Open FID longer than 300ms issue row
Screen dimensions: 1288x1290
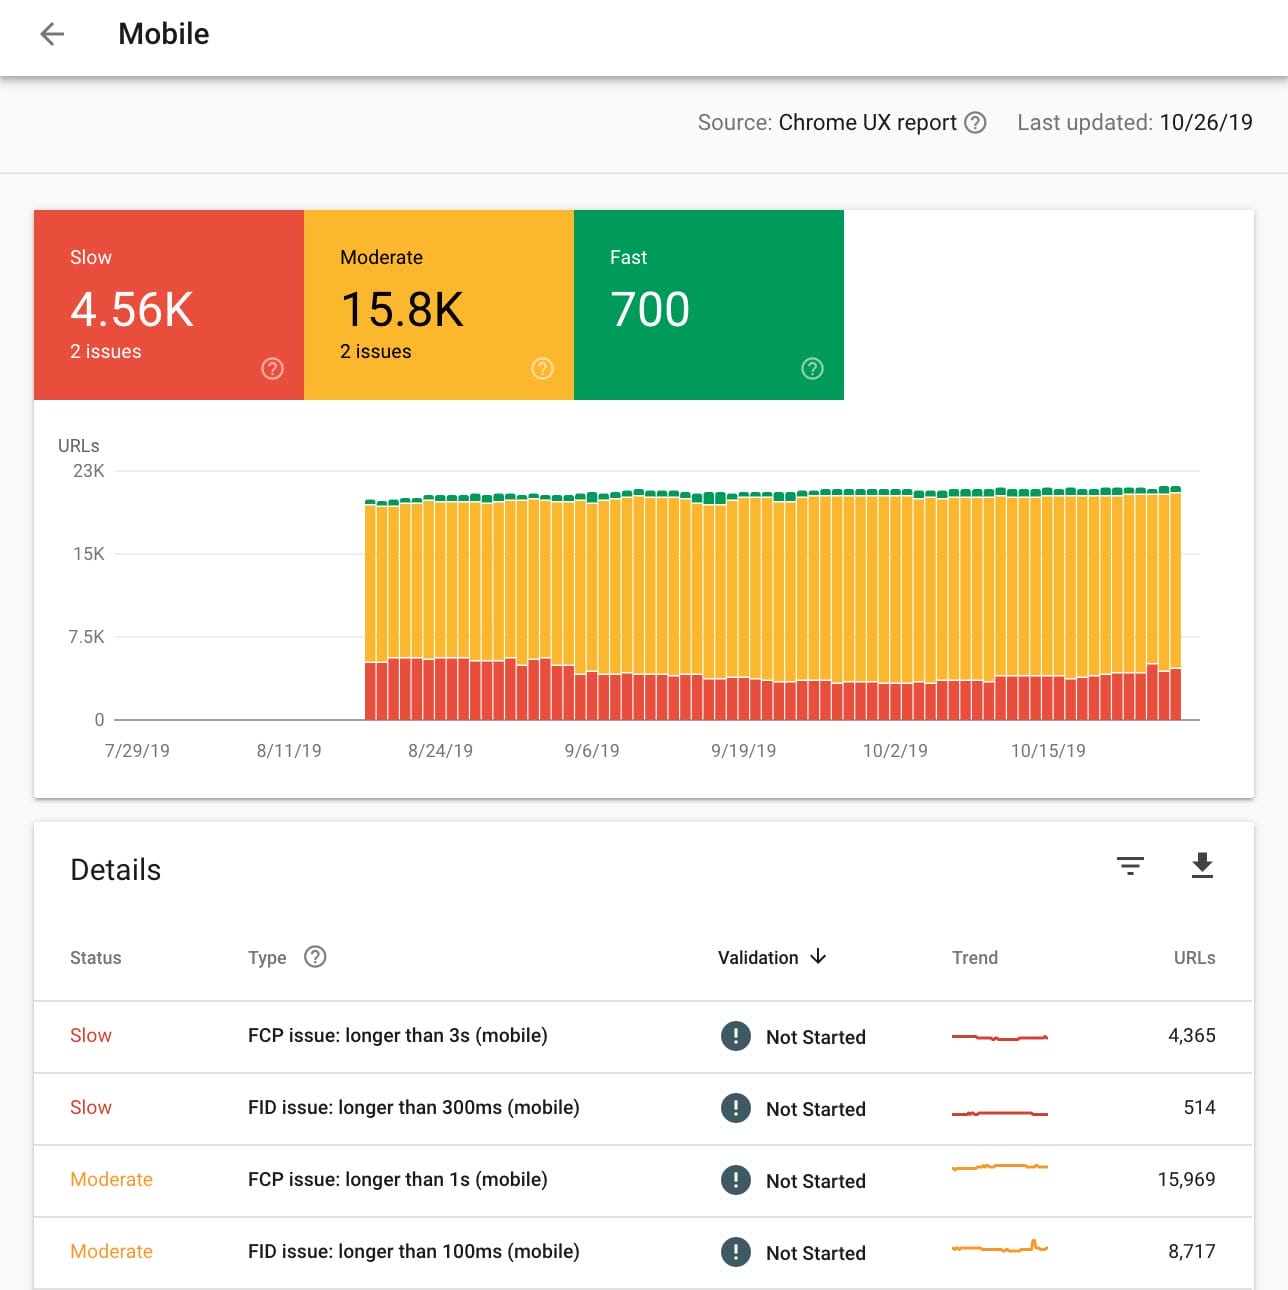[x=413, y=1108]
